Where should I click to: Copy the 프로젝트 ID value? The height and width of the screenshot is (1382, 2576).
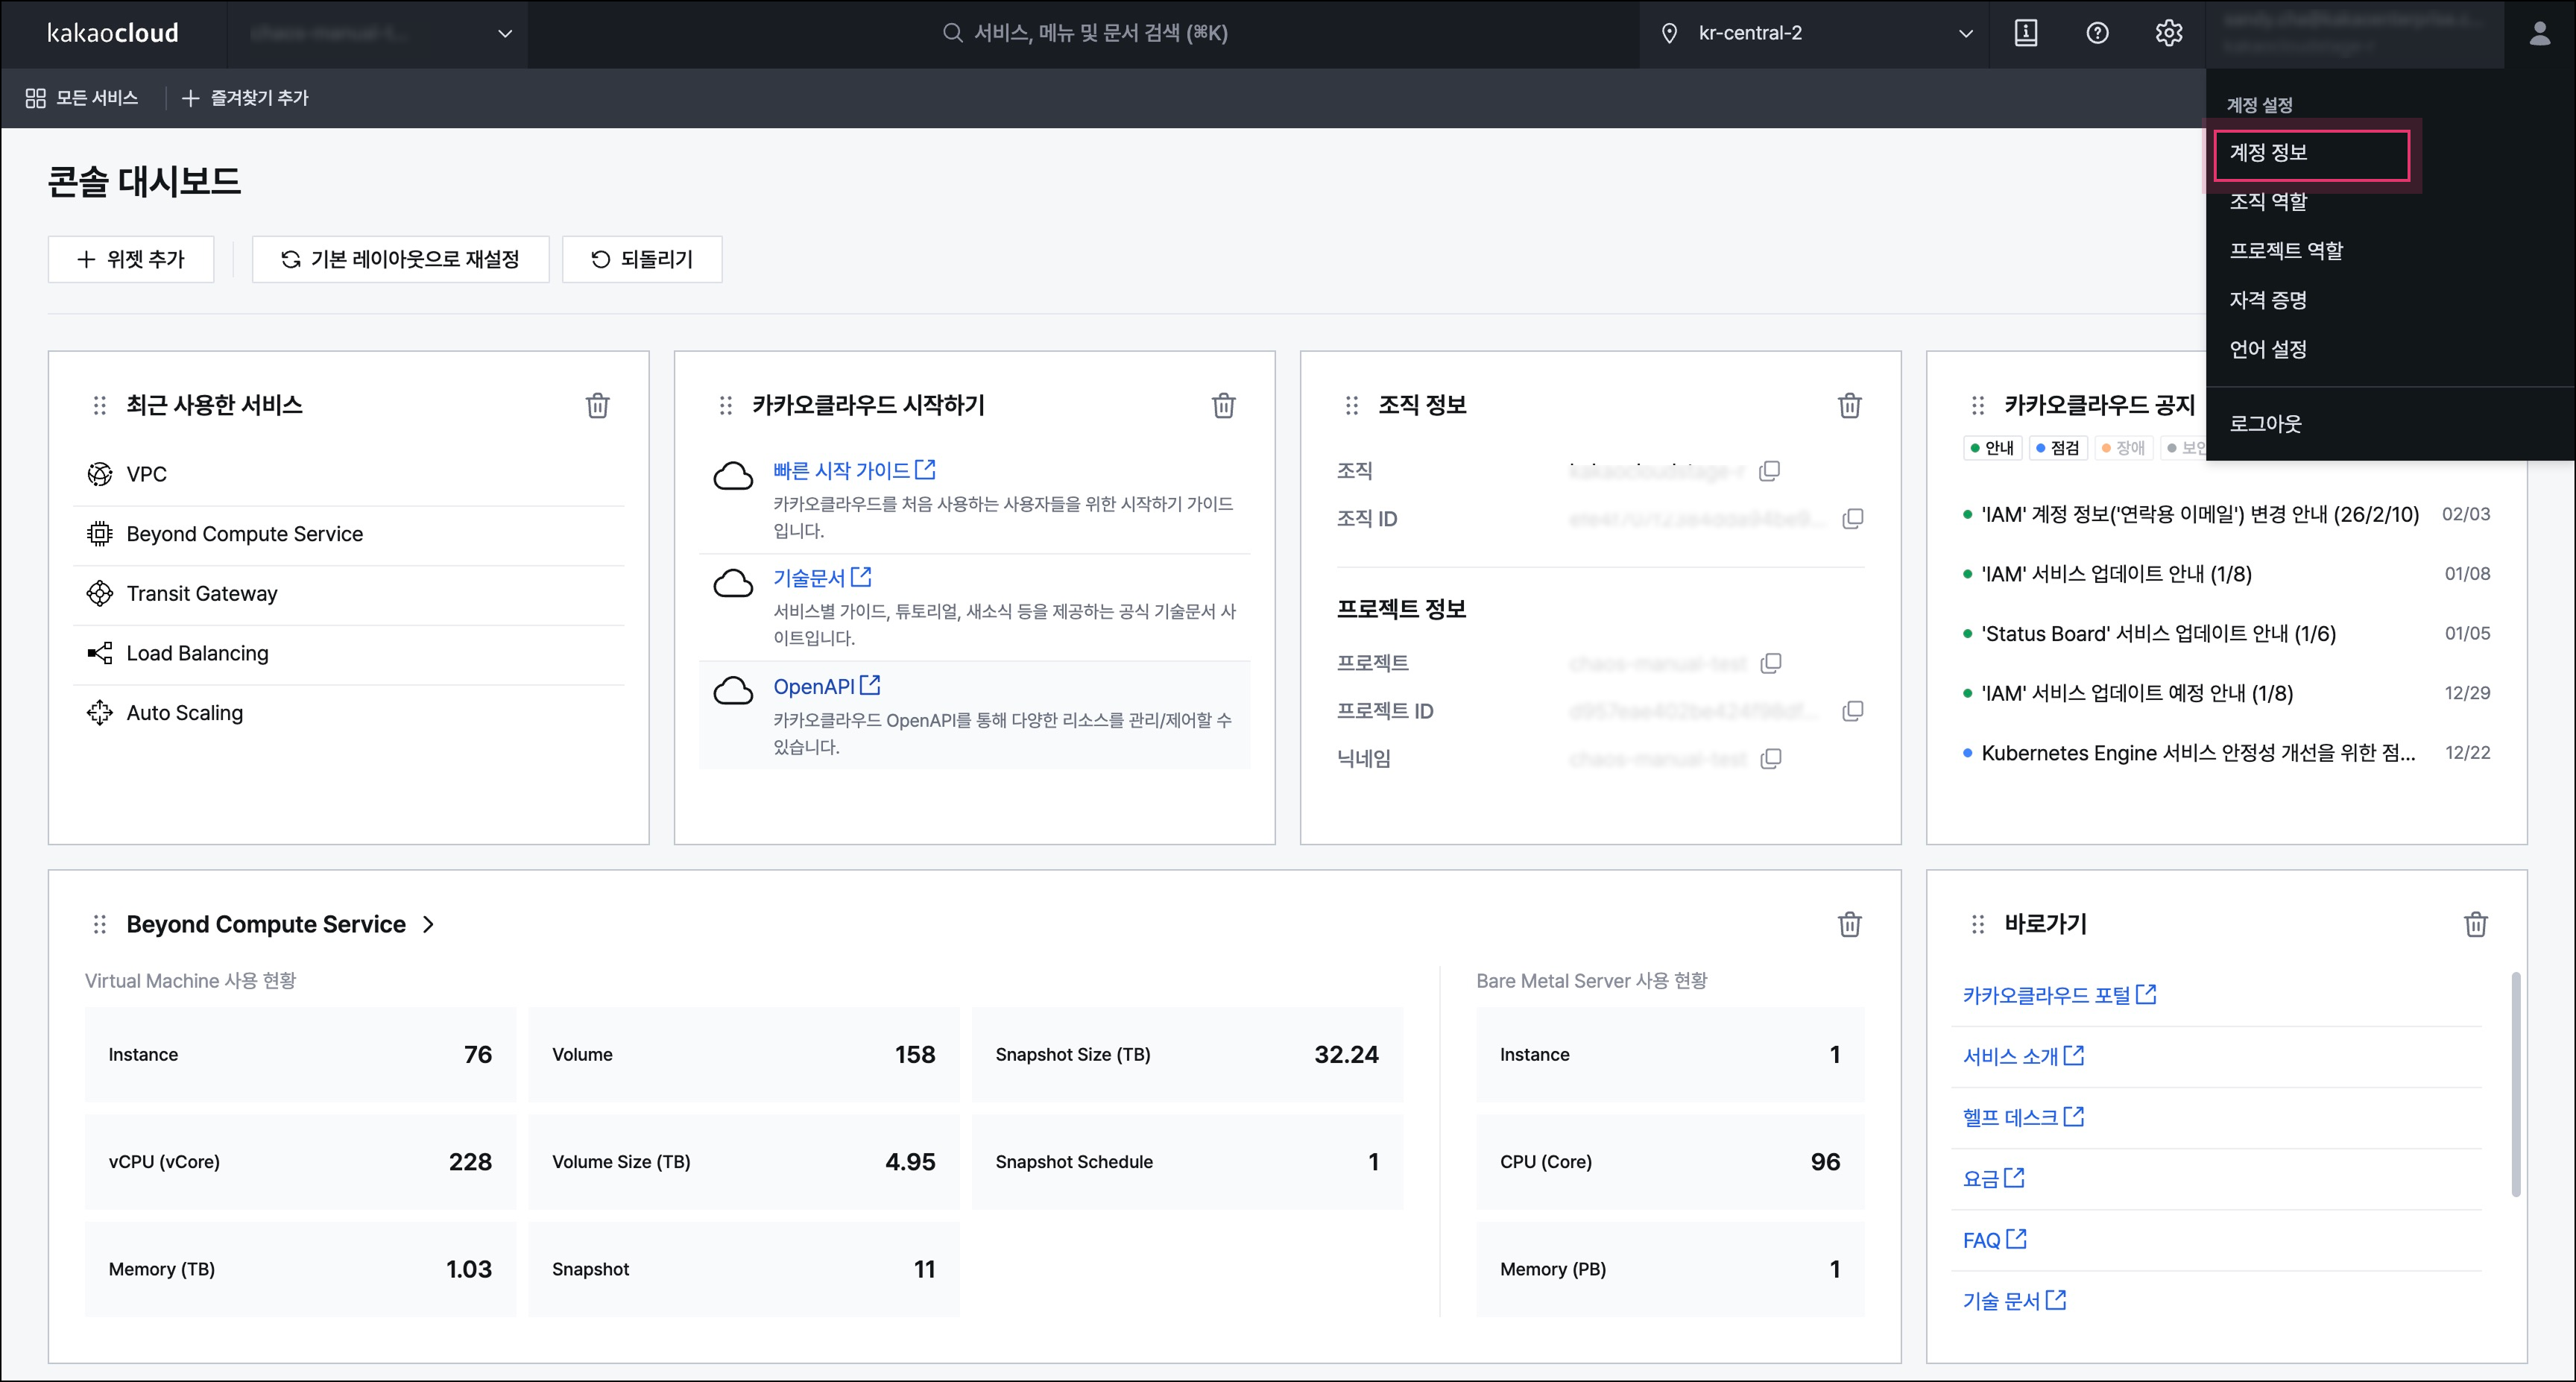click(1853, 710)
